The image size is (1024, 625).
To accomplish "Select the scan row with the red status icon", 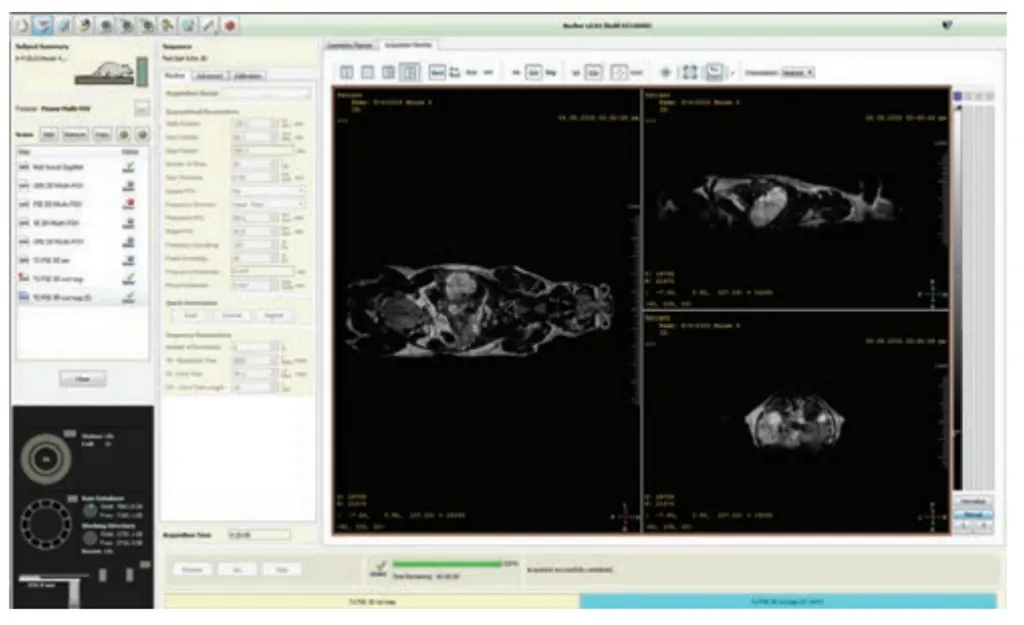I will click(82, 204).
